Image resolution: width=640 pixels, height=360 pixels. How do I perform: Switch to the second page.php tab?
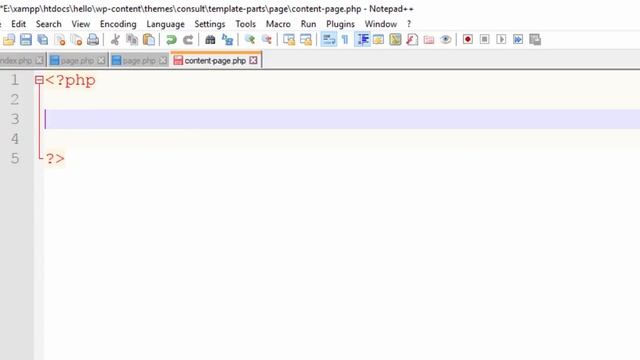(x=139, y=60)
